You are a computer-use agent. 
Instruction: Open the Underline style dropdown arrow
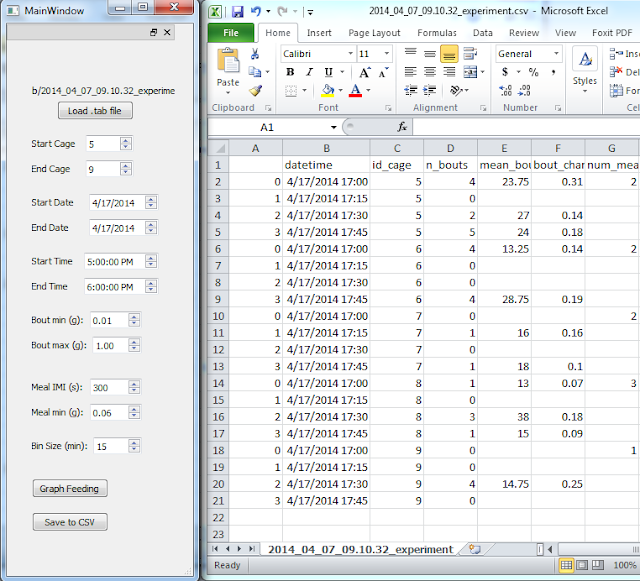point(342,72)
